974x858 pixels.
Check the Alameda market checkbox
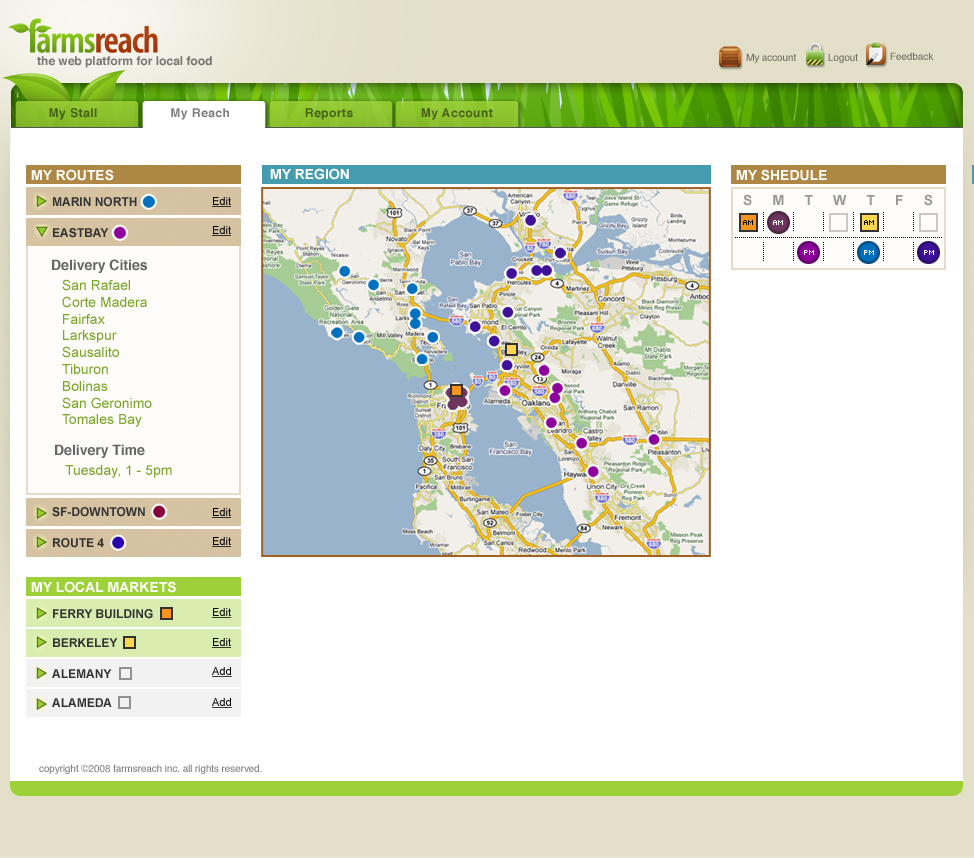[x=124, y=703]
